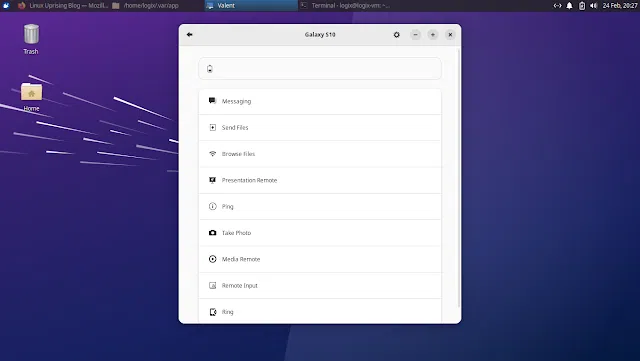Open Remote Input
640x361 pixels.
point(320,285)
